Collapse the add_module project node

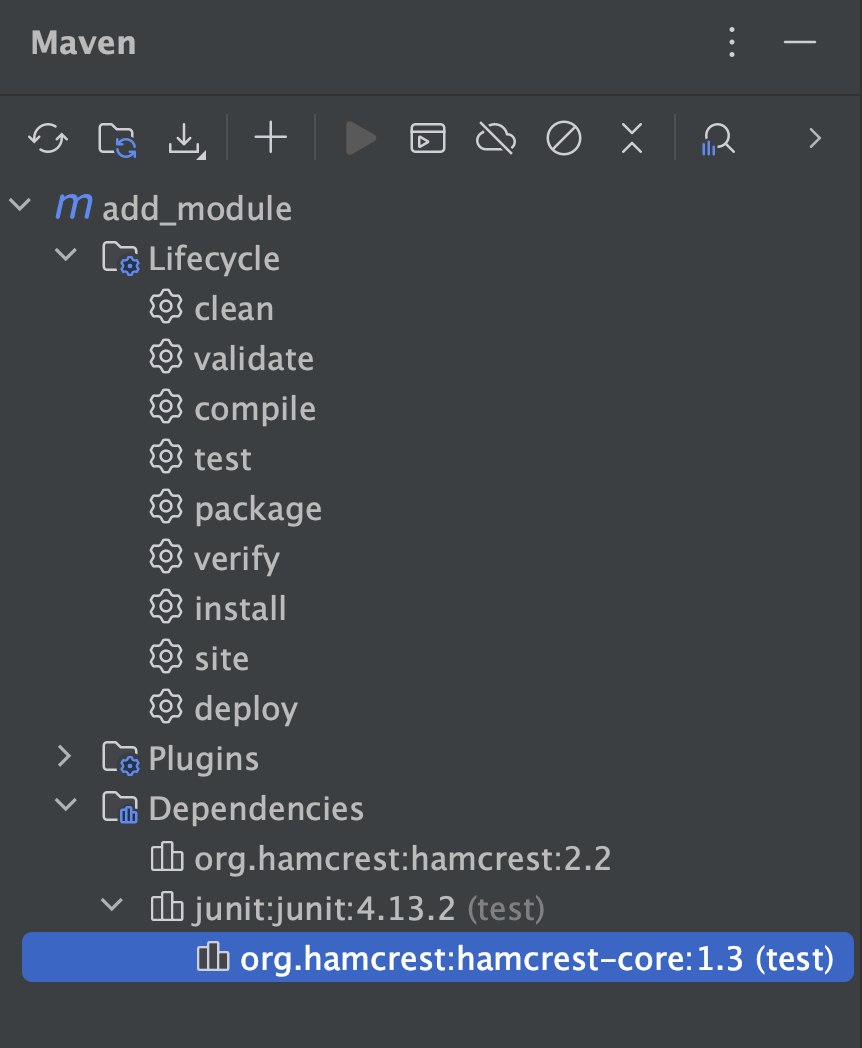click(20, 204)
